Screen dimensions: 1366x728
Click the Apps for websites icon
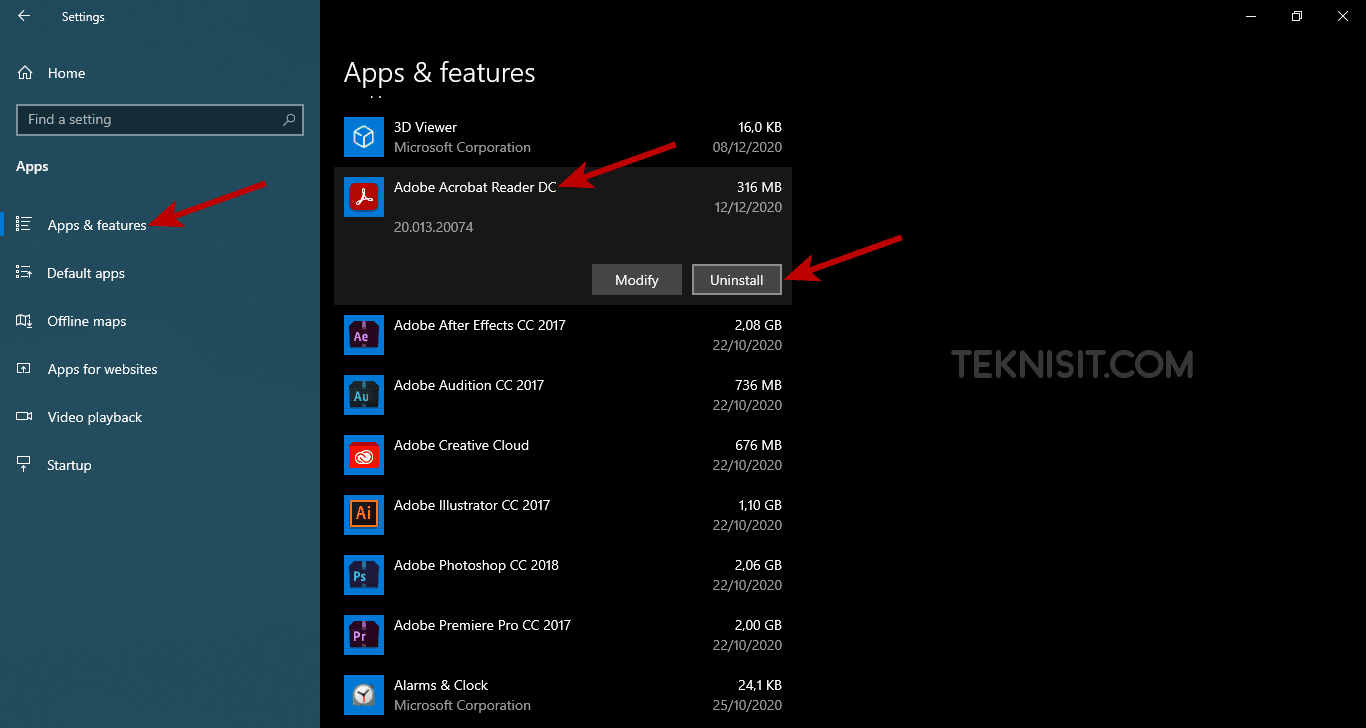point(24,369)
